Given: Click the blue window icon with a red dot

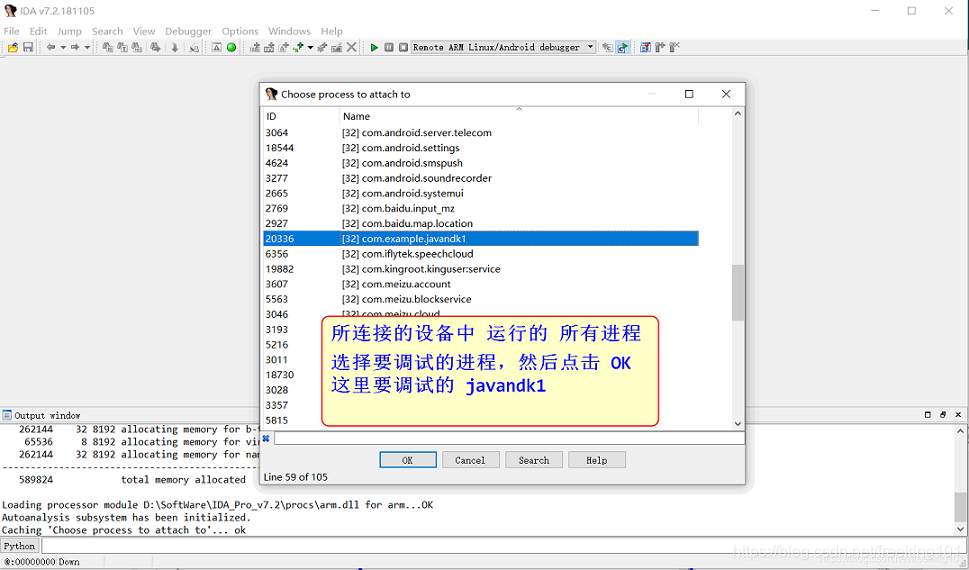Looking at the screenshot, I should click(645, 47).
